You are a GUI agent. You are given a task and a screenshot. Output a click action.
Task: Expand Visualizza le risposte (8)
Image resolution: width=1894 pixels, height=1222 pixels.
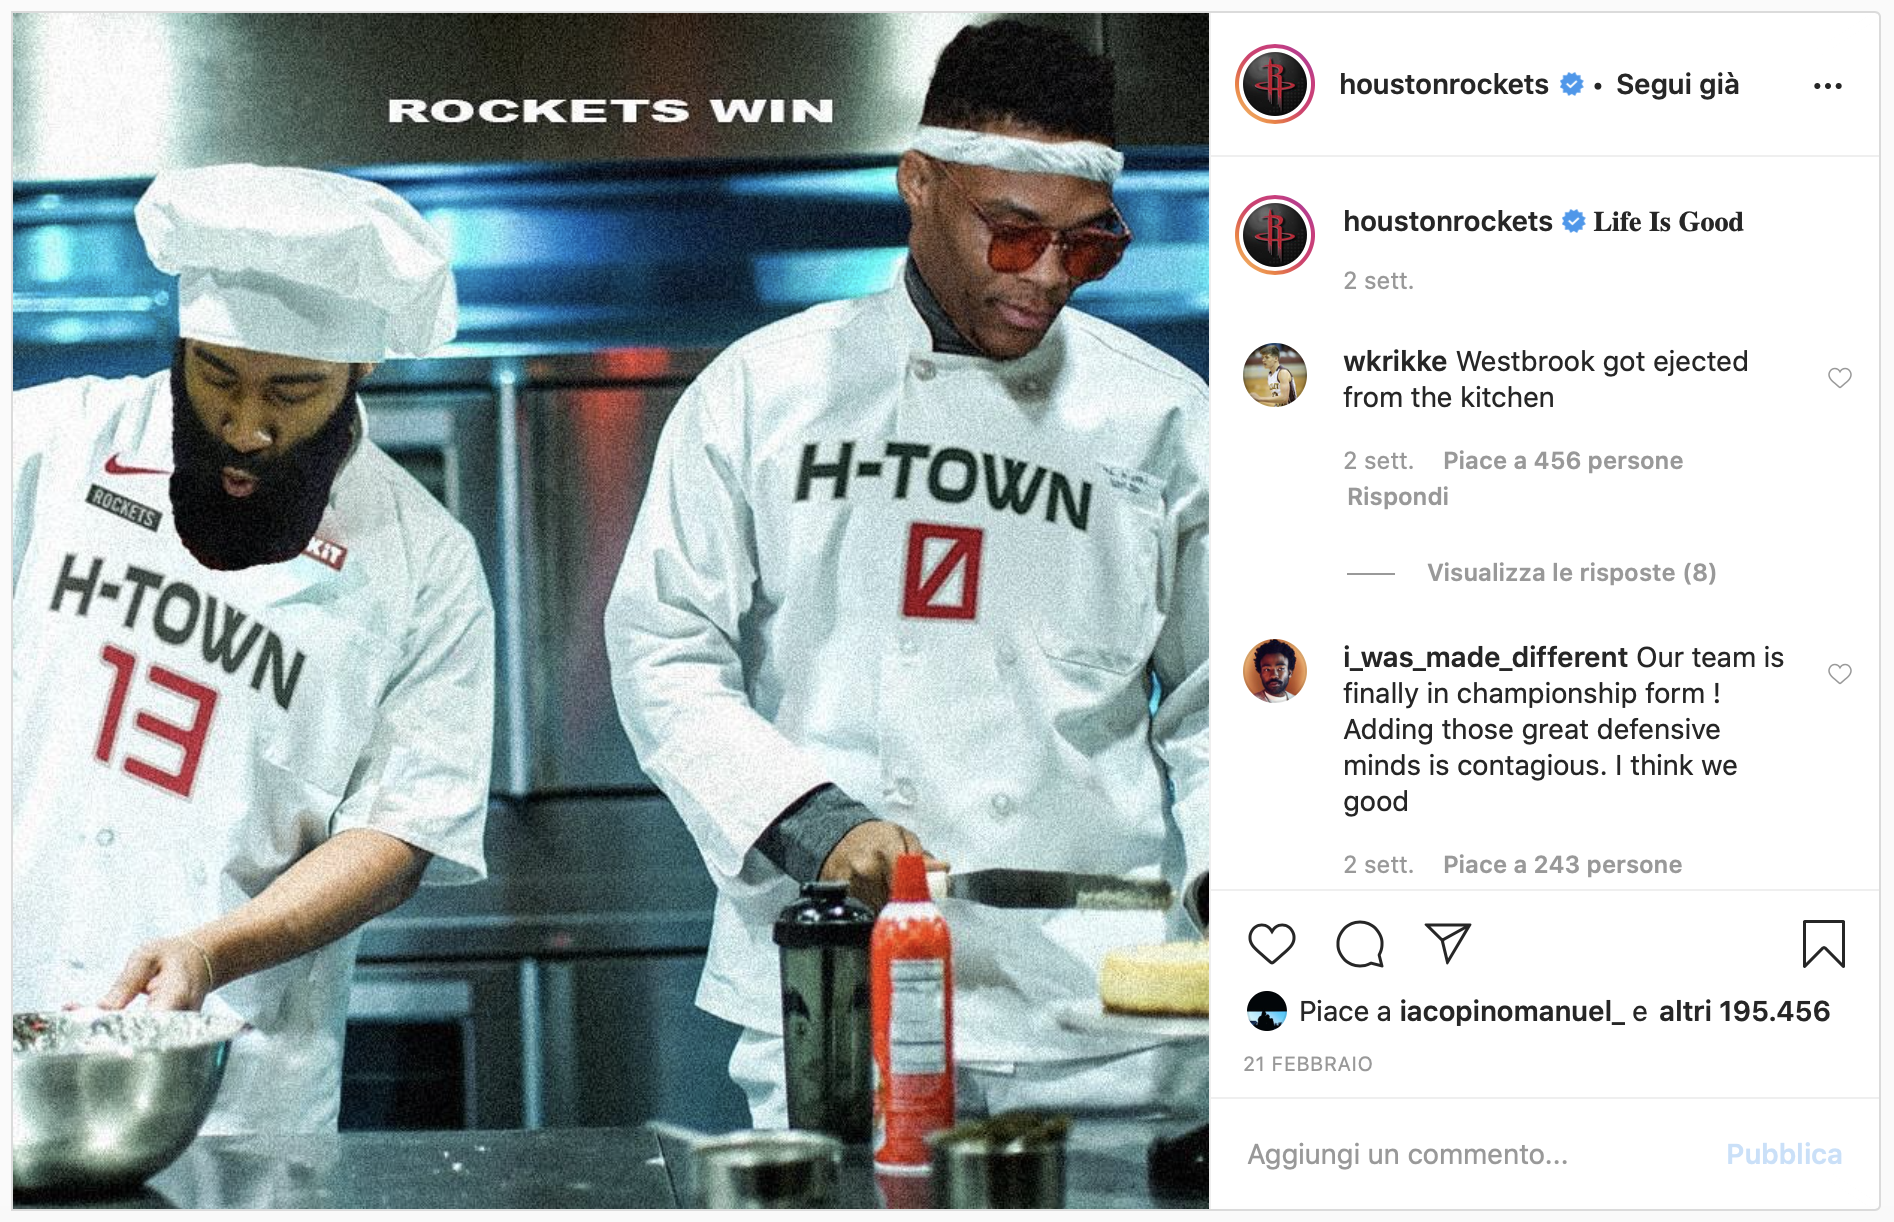pos(1571,573)
